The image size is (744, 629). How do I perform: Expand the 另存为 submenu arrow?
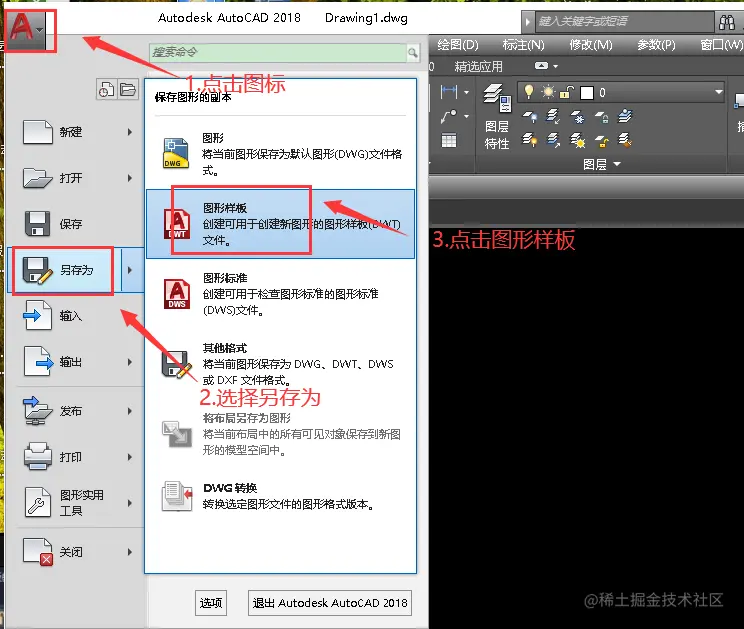(x=130, y=270)
